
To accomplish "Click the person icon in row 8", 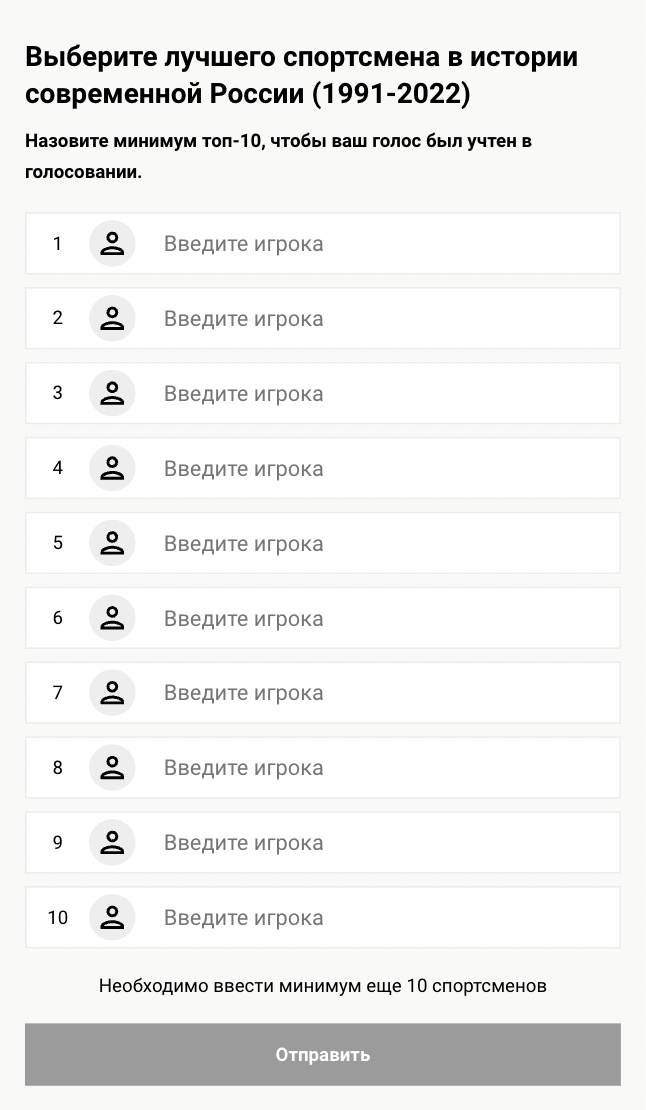I will pyautogui.click(x=112, y=768).
